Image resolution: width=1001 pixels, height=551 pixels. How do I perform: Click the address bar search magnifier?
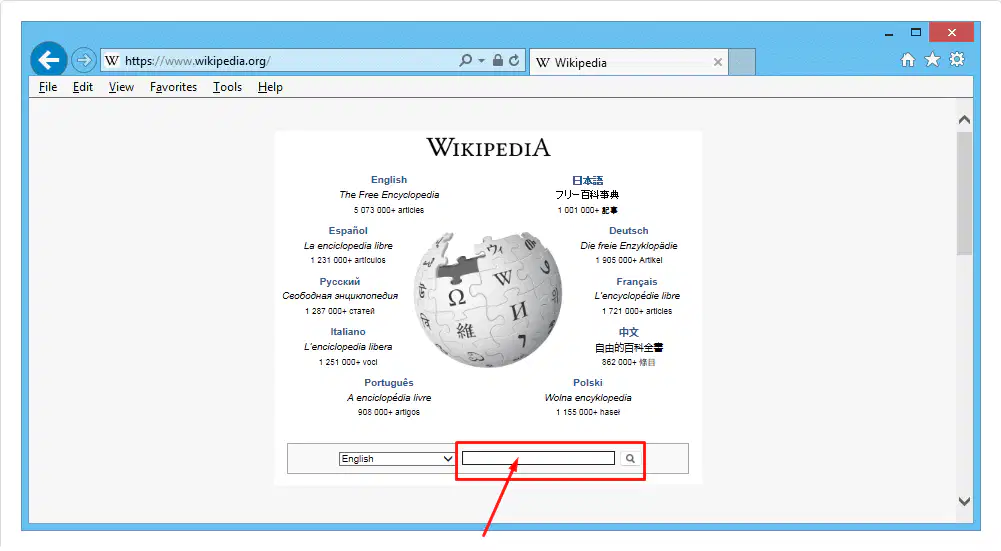pos(465,60)
